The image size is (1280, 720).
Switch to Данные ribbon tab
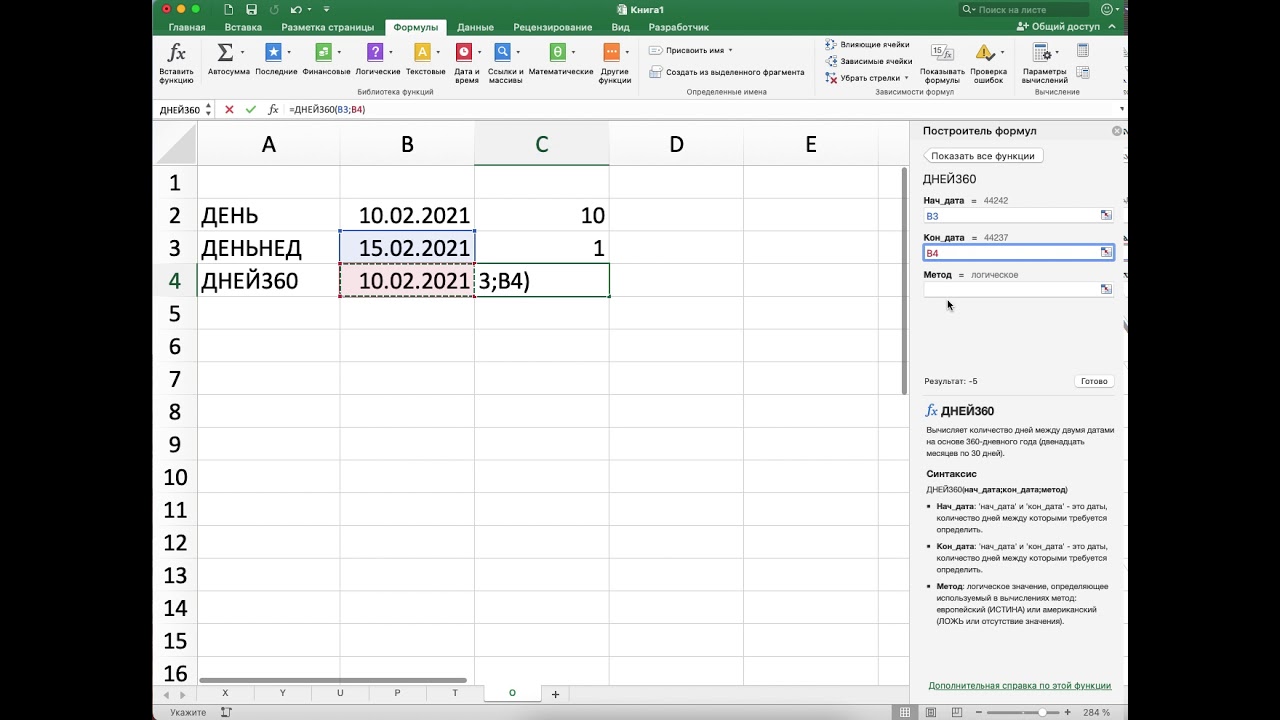(x=475, y=27)
